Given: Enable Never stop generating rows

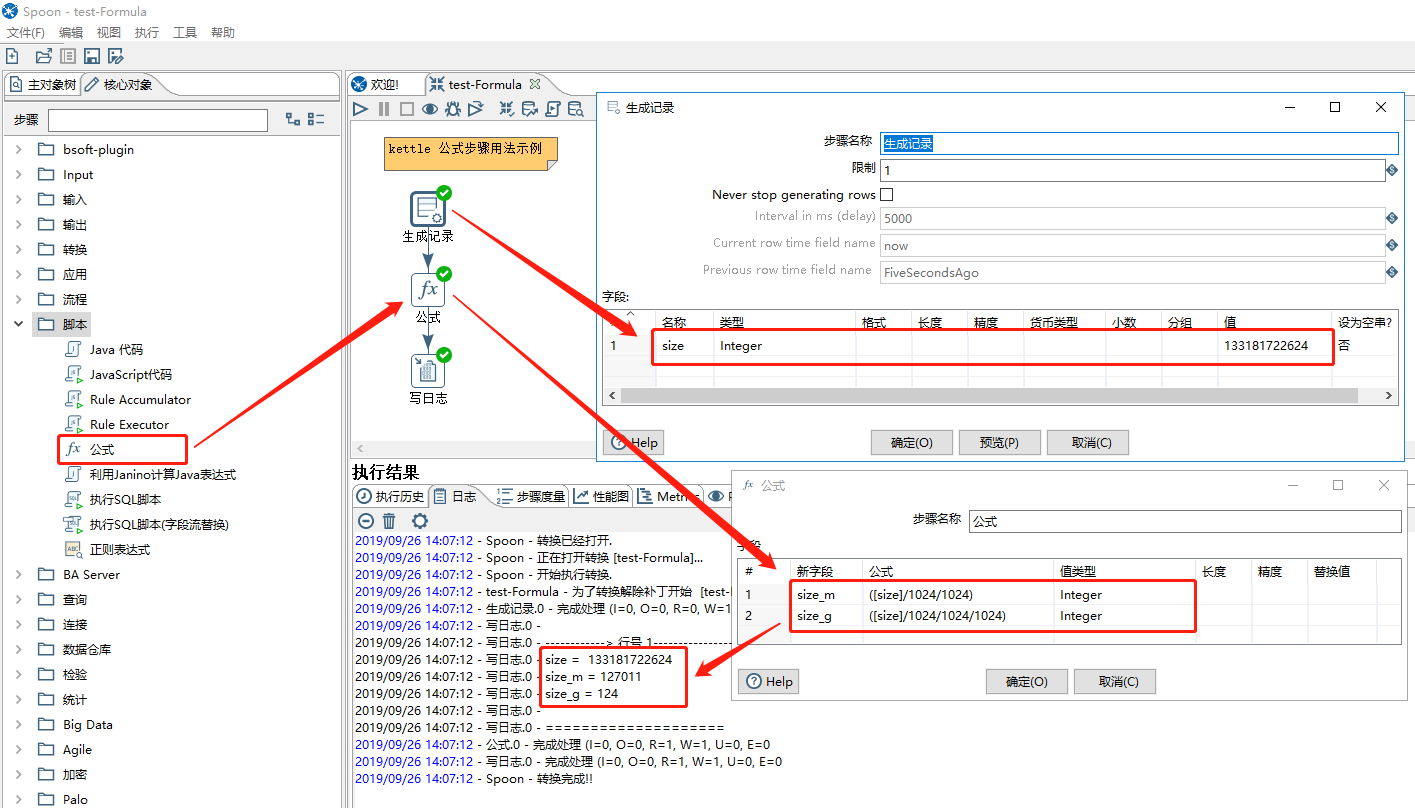Looking at the screenshot, I should pyautogui.click(x=886, y=194).
